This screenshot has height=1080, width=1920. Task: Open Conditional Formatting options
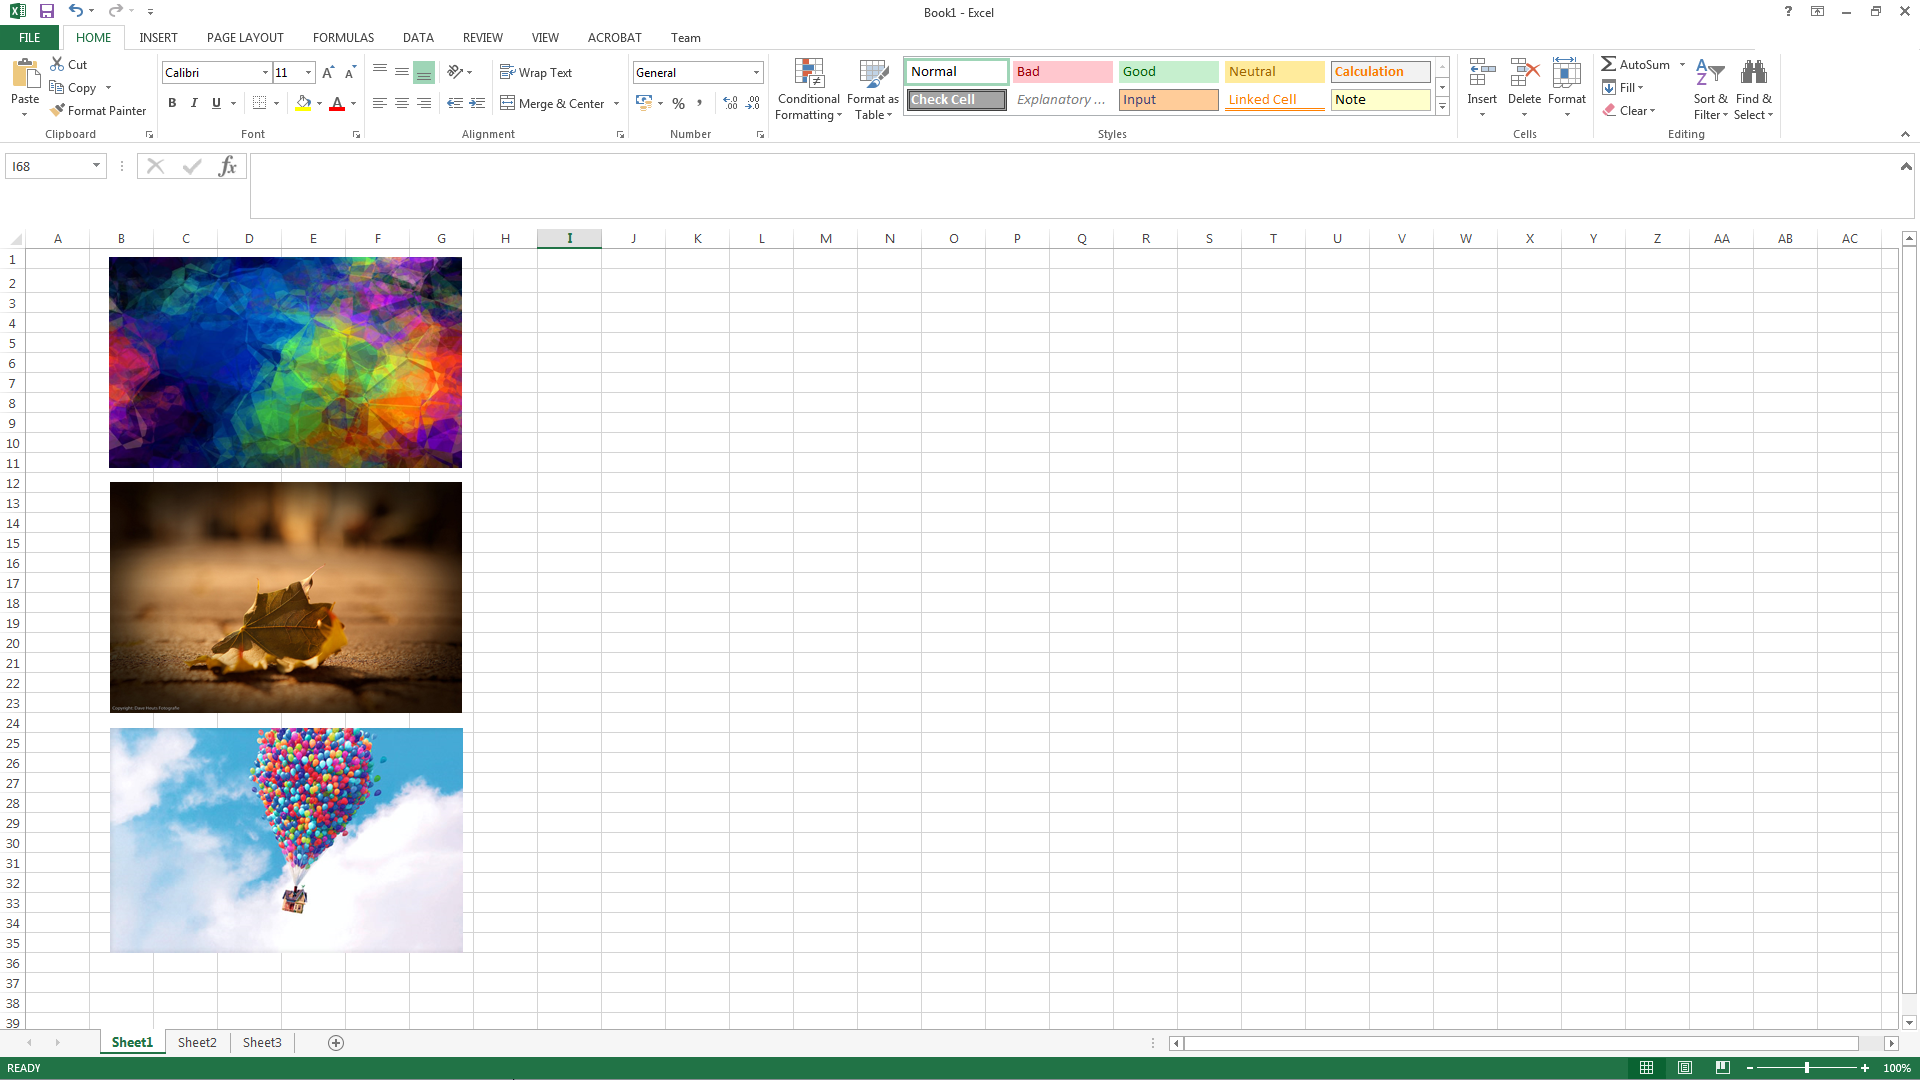808,89
